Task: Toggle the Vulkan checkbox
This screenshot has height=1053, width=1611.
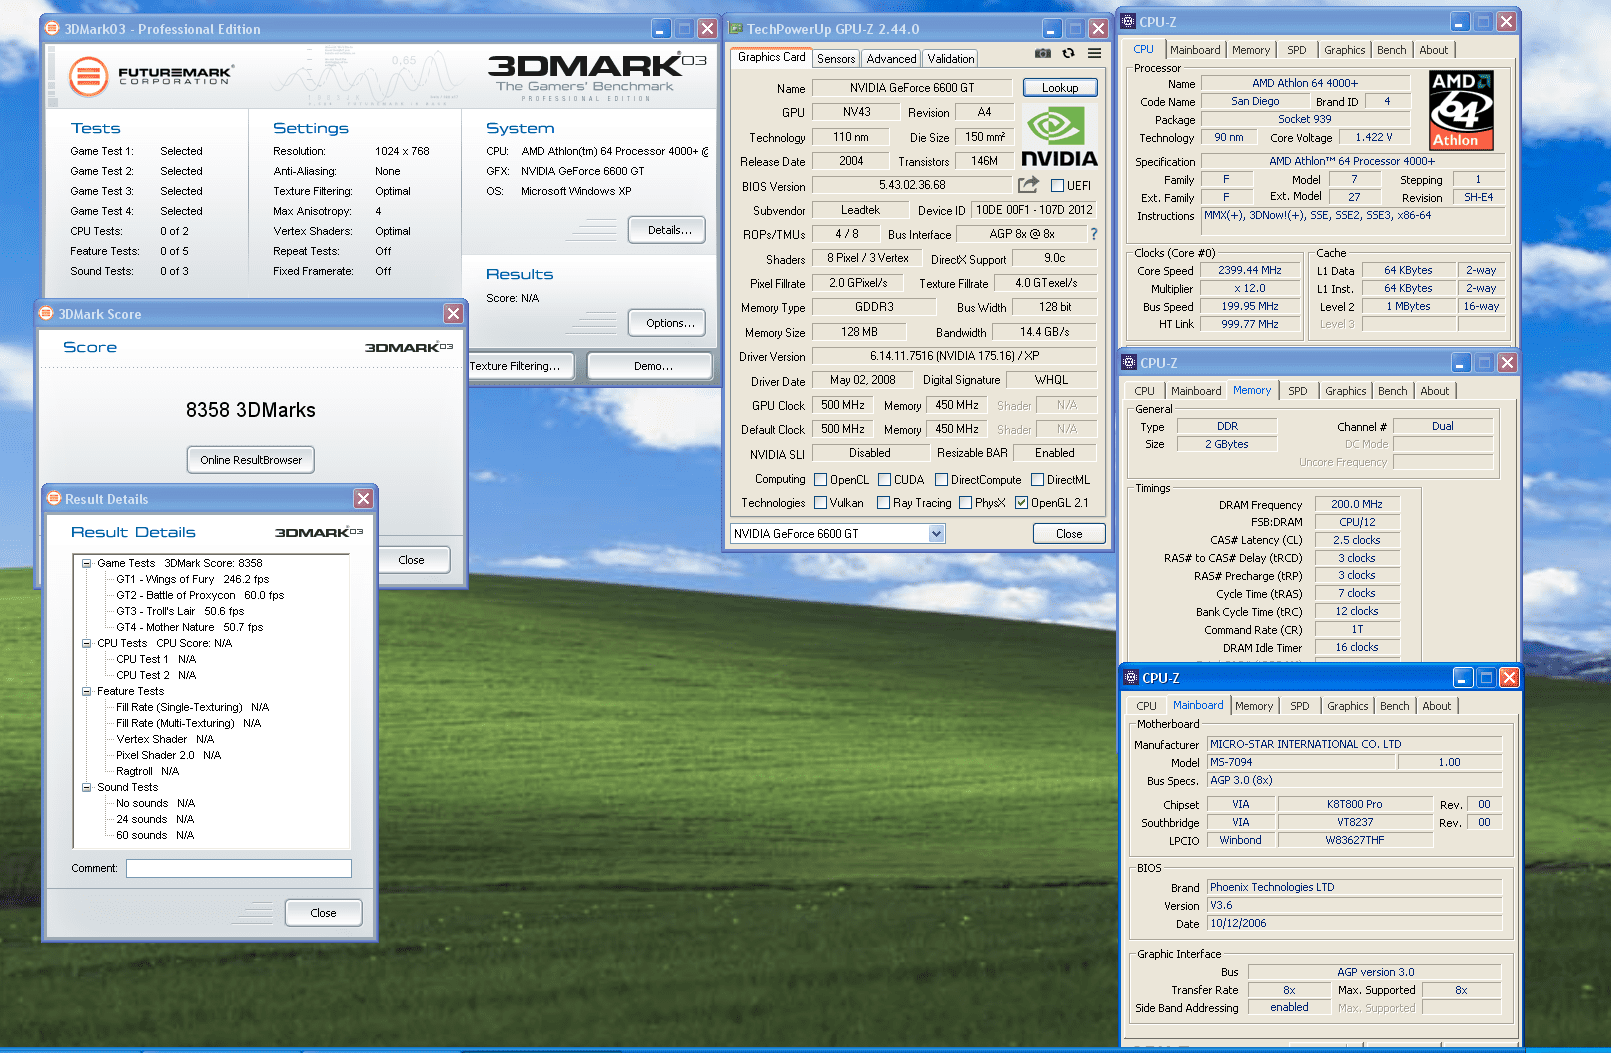Action: 820,503
